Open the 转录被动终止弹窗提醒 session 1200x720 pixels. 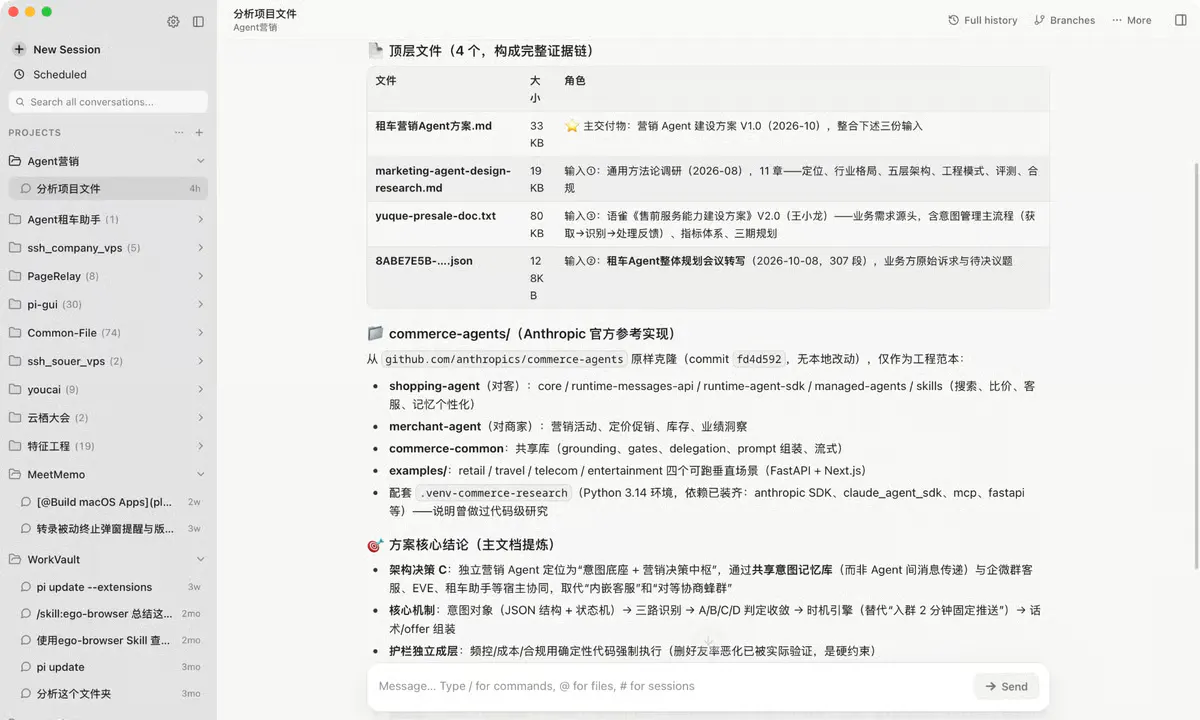click(108, 528)
